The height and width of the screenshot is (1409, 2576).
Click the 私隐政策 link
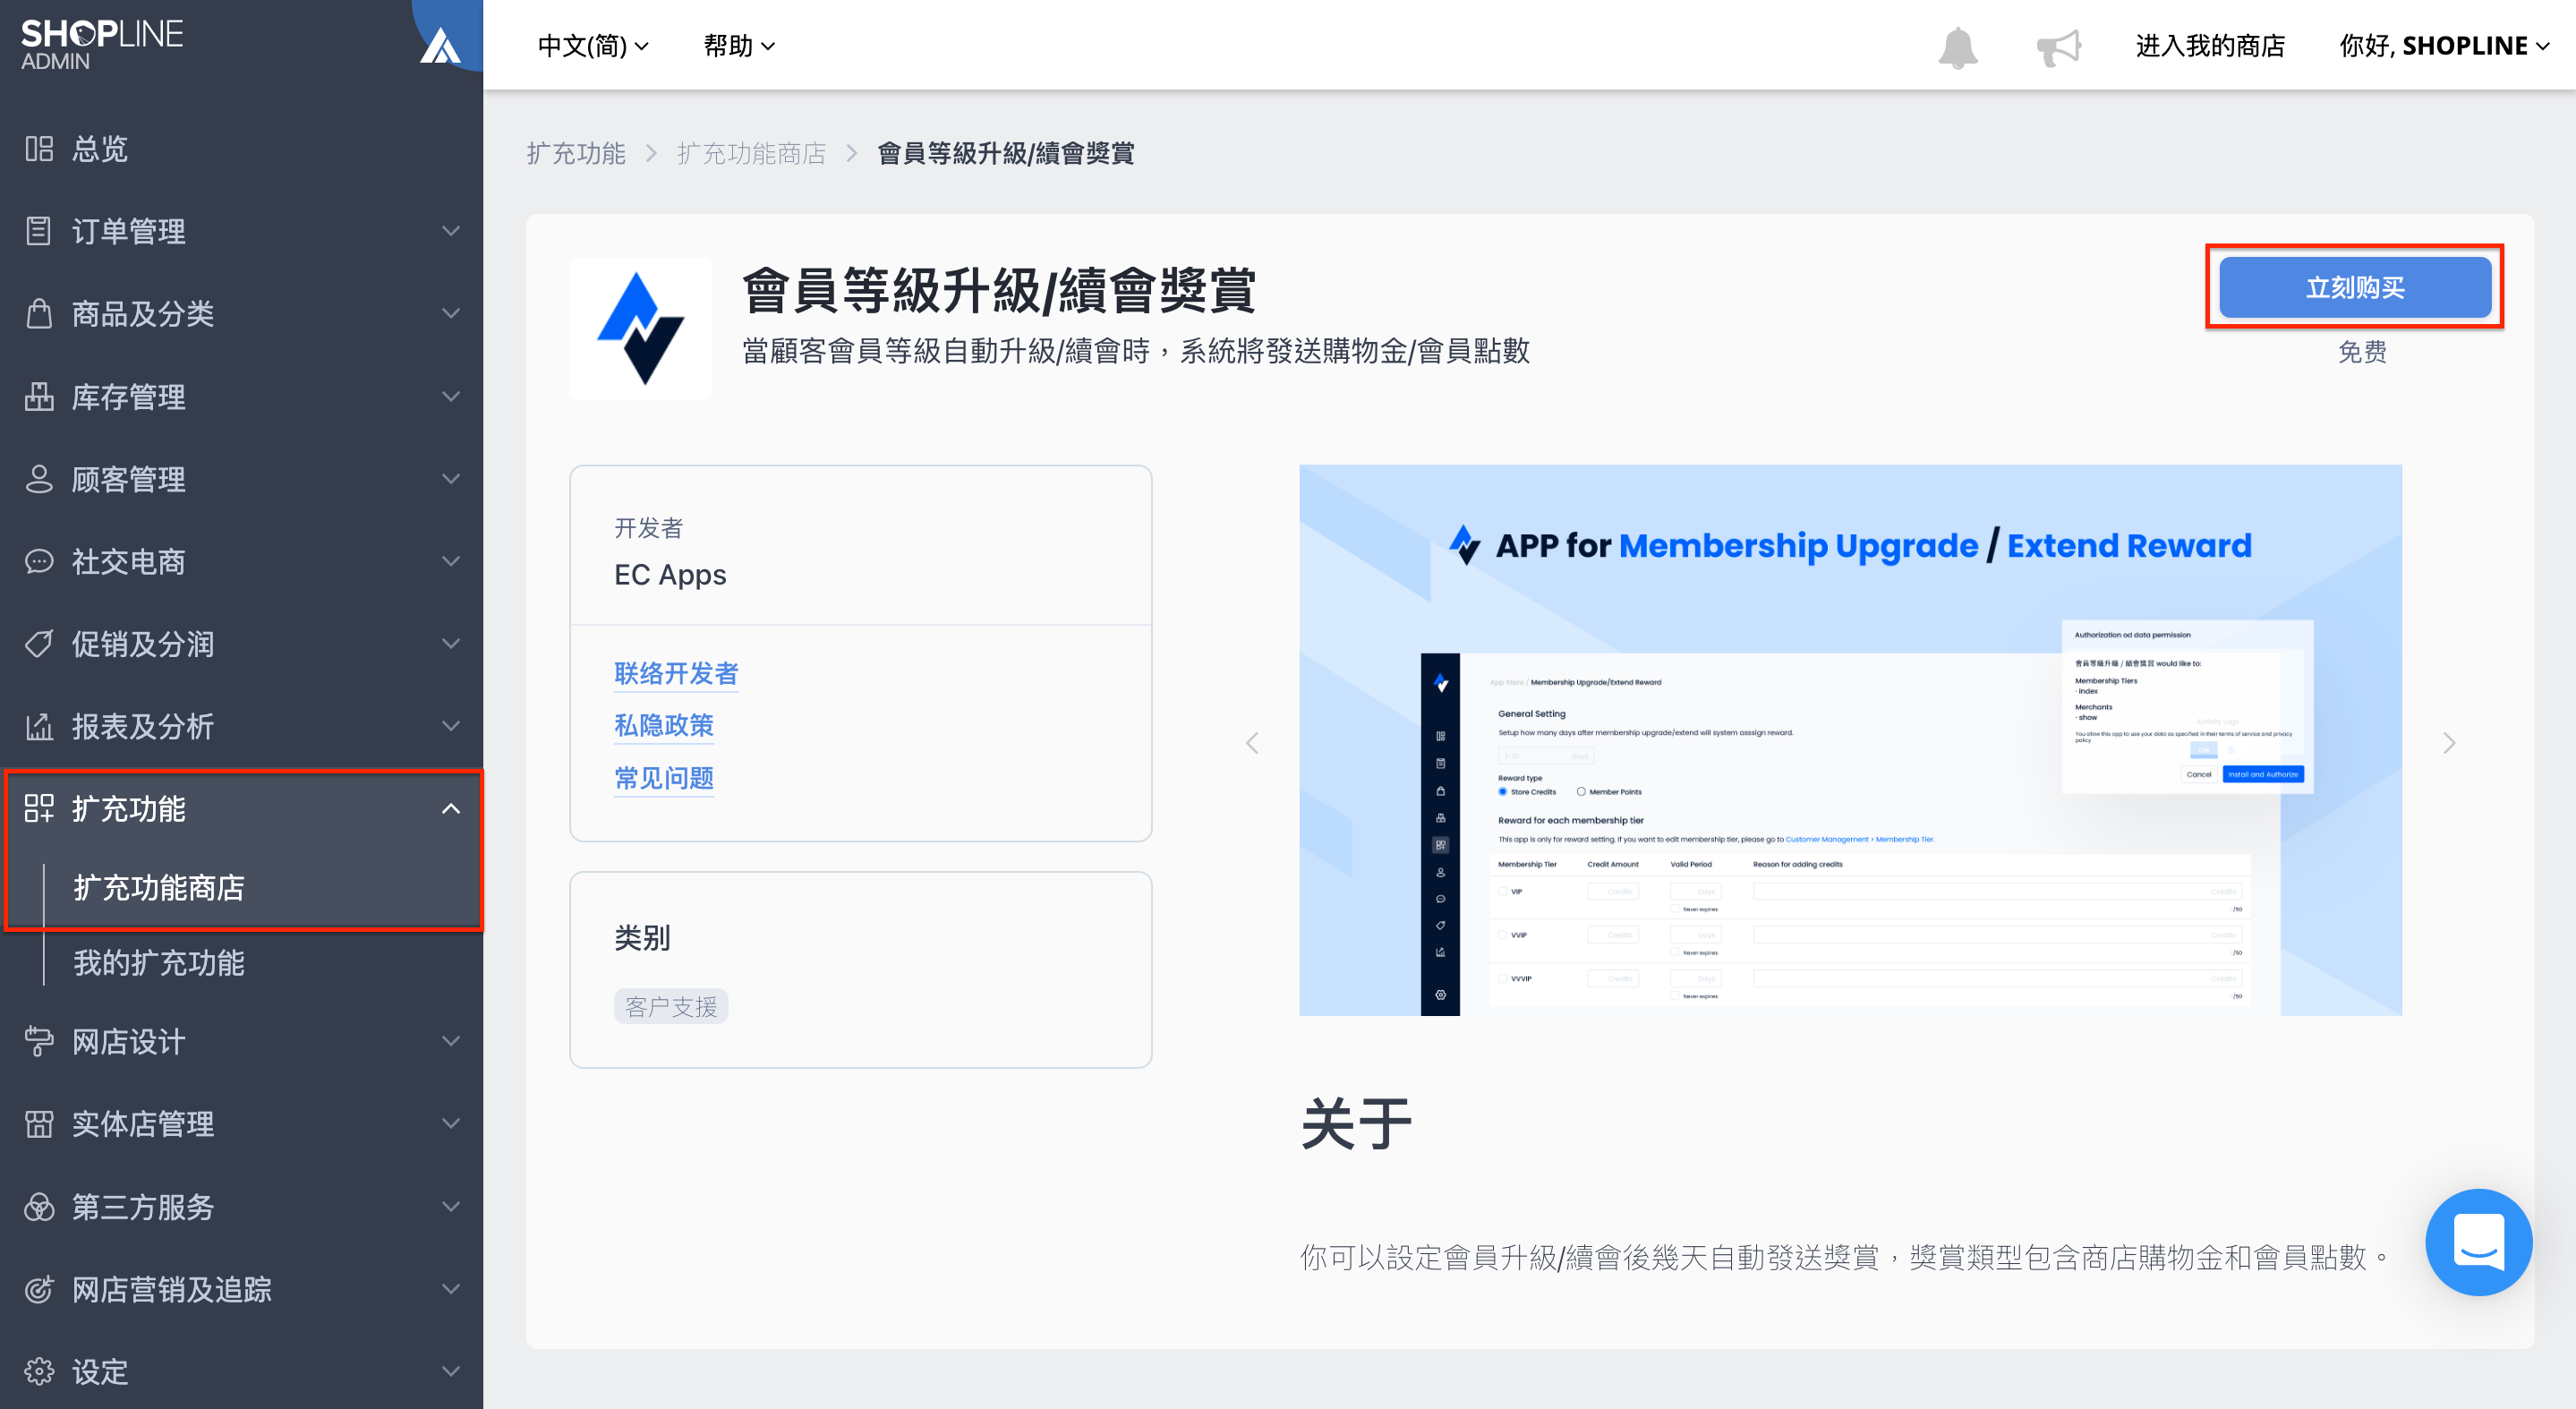[x=664, y=725]
